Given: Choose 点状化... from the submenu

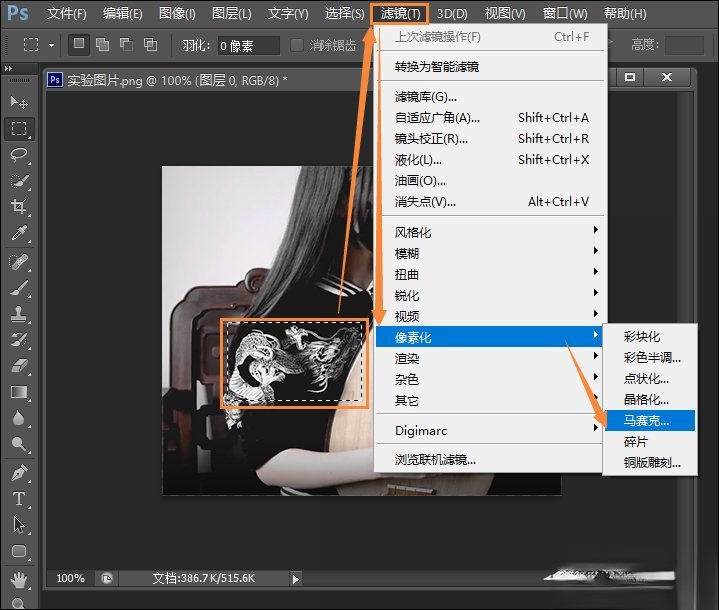Looking at the screenshot, I should [x=650, y=378].
